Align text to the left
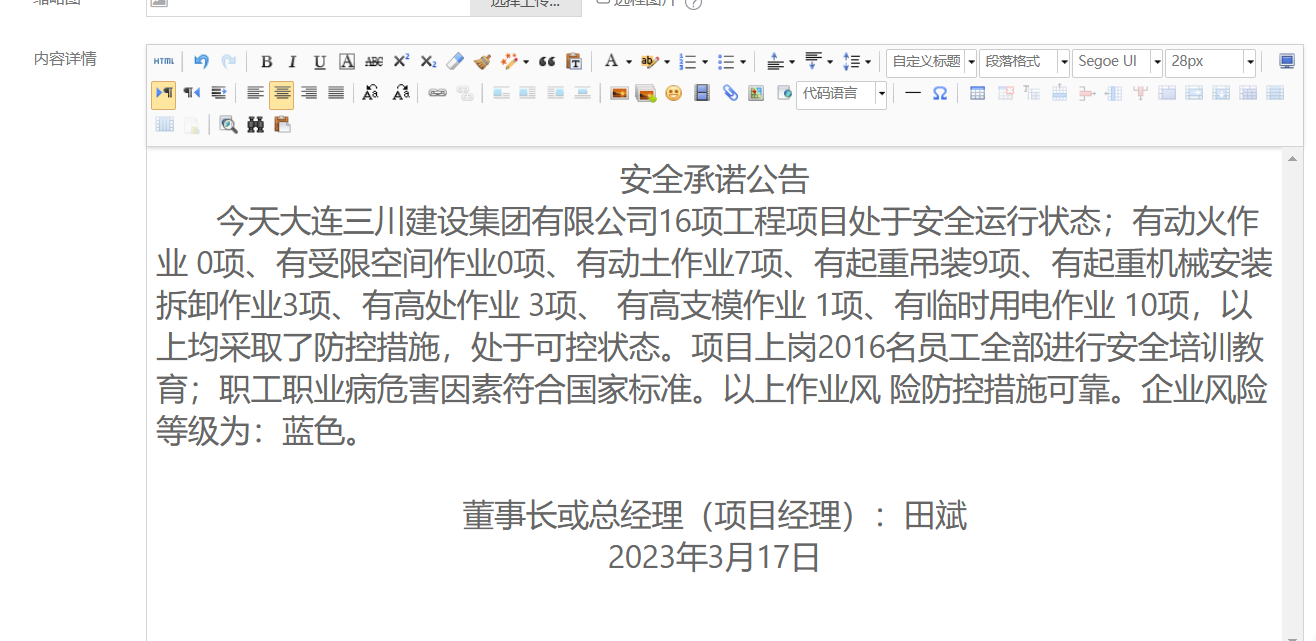Image resolution: width=1316 pixels, height=641 pixels. [x=256, y=93]
